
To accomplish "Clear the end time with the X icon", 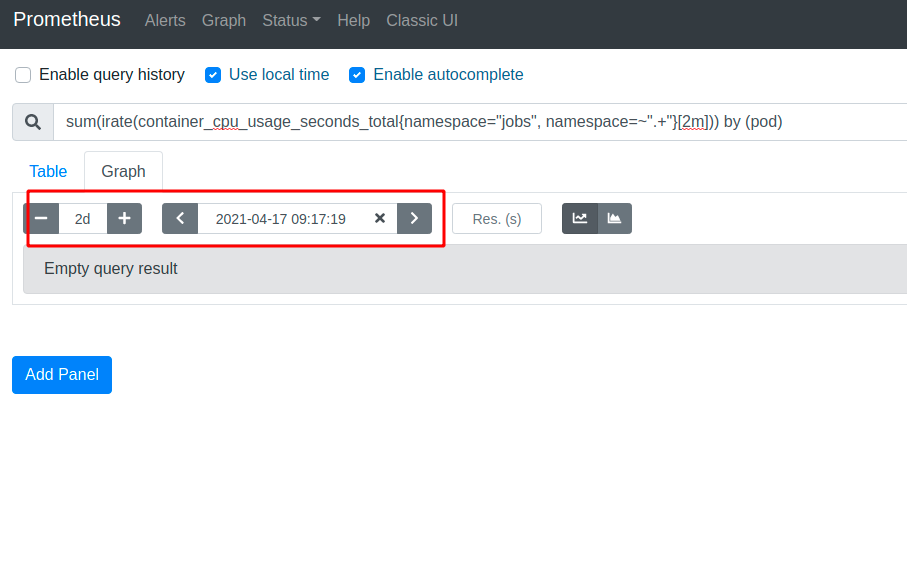I will 380,219.
